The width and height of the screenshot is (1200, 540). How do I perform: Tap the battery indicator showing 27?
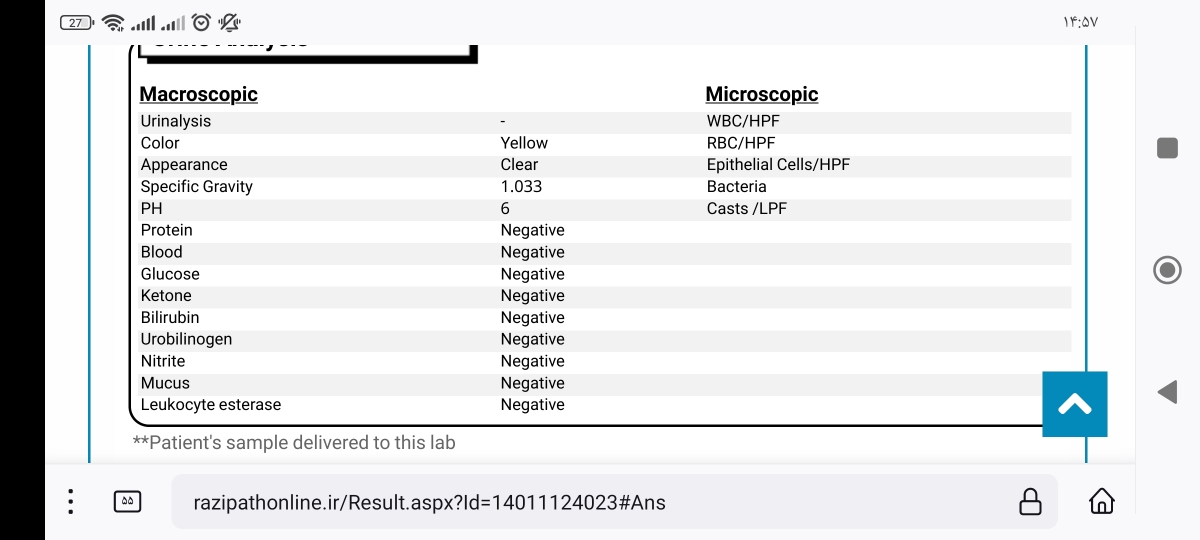coord(77,22)
